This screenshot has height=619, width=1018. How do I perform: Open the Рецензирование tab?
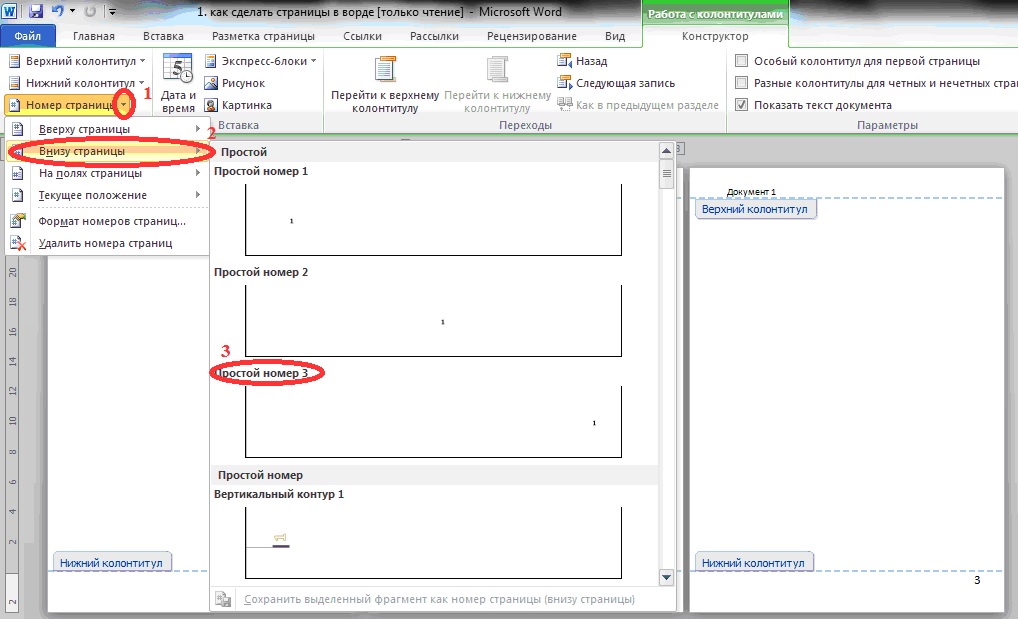pos(532,36)
